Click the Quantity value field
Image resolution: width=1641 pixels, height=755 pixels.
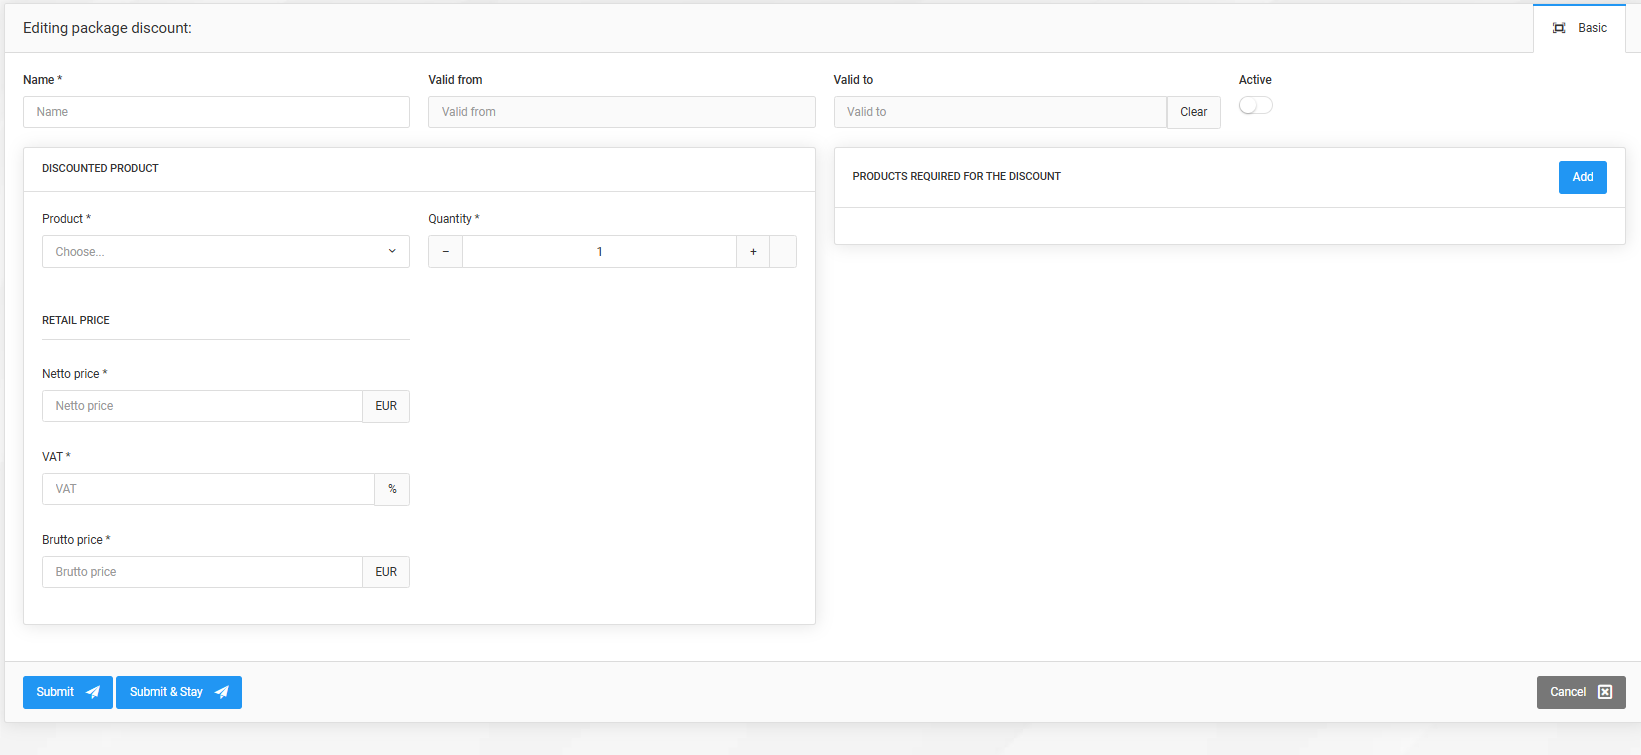[x=599, y=252]
